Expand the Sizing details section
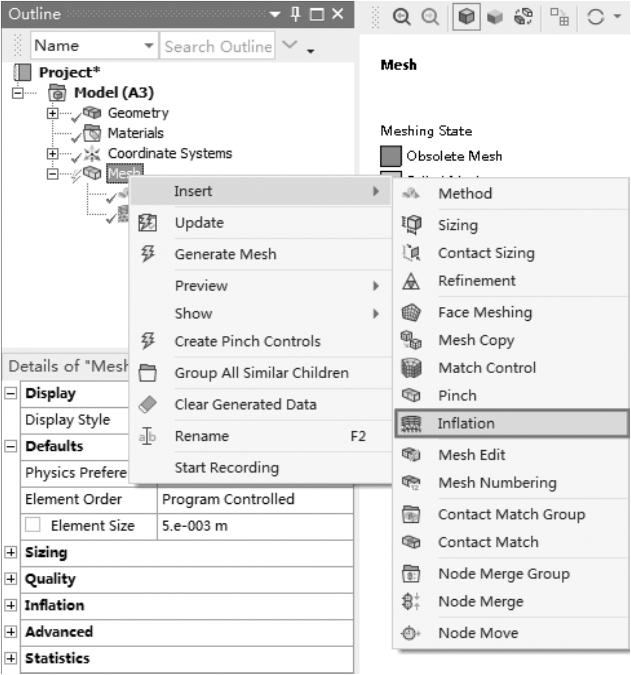631x675 pixels. (x=11, y=553)
